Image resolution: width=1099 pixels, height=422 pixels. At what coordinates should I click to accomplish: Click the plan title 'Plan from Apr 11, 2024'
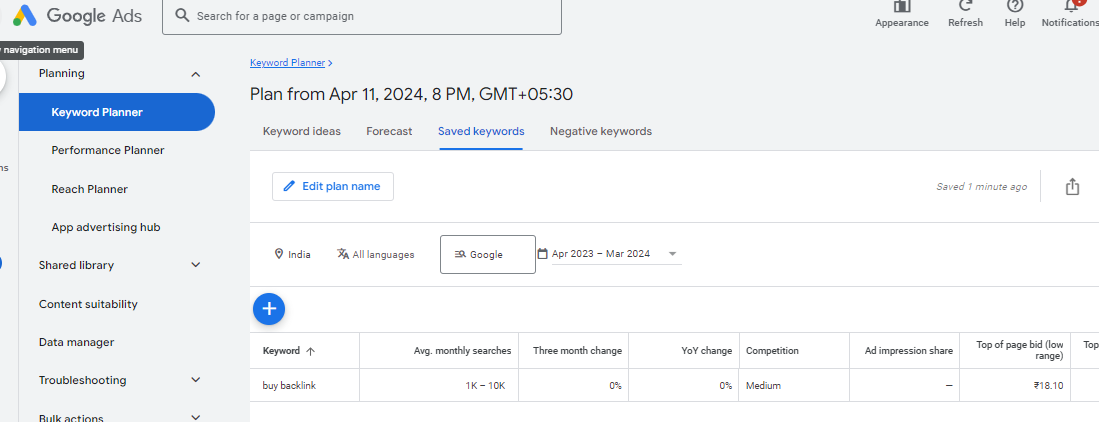(411, 94)
